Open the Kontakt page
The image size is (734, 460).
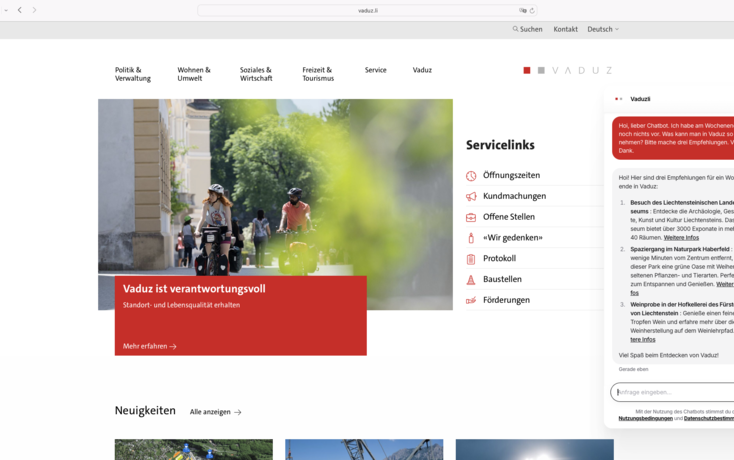565,29
